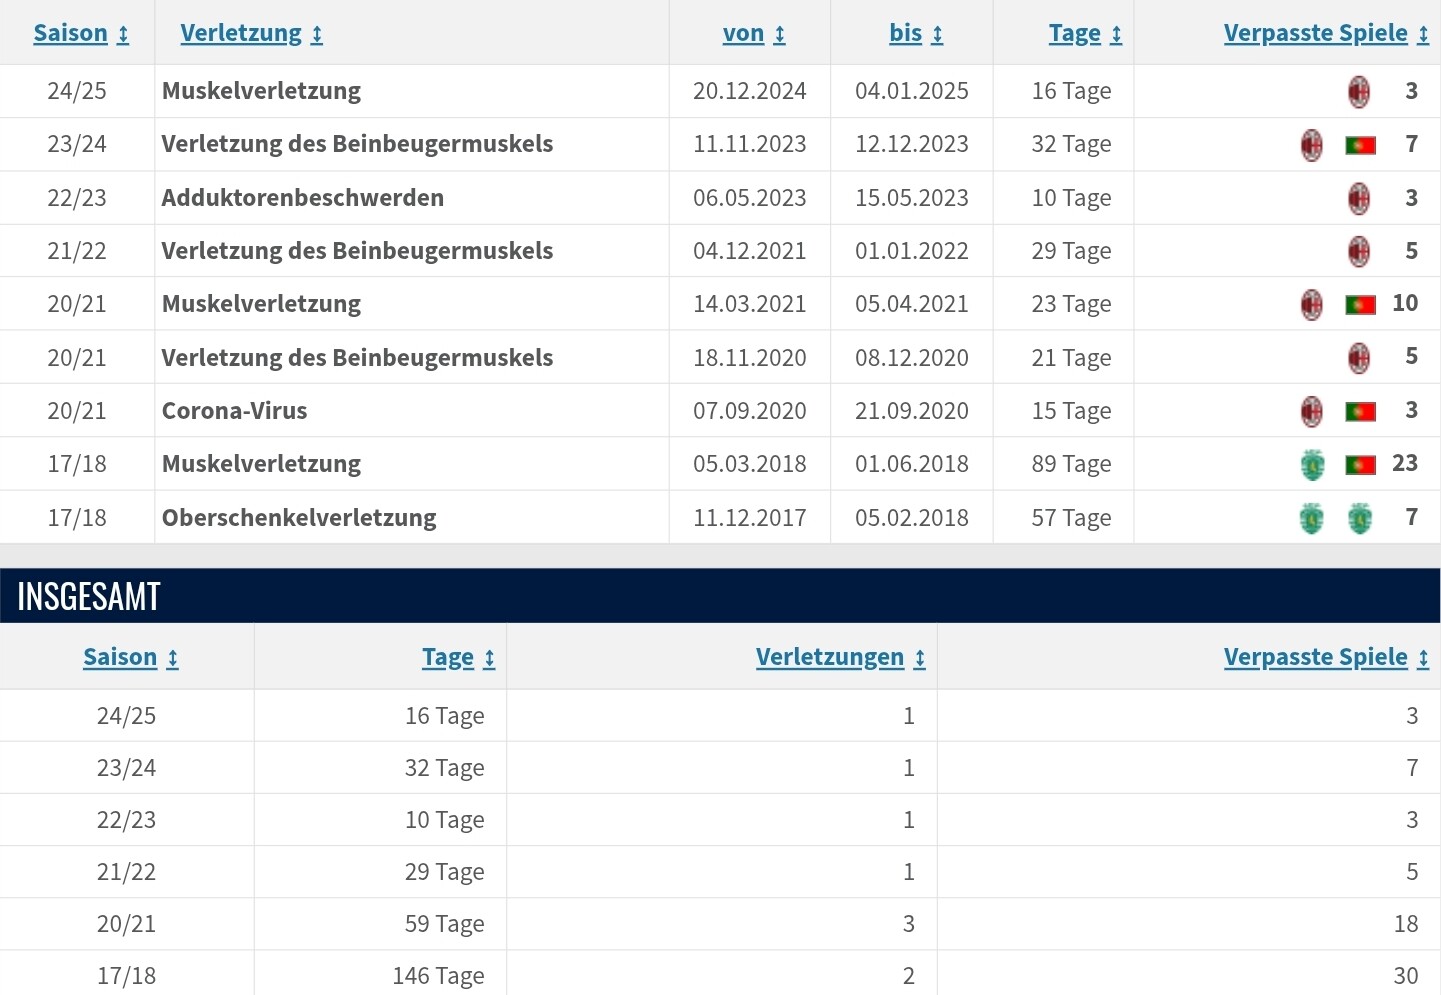Viewport: 1441px width, 995px height.
Task: Click 20/21 season in Insgesamt table
Action: point(126,924)
